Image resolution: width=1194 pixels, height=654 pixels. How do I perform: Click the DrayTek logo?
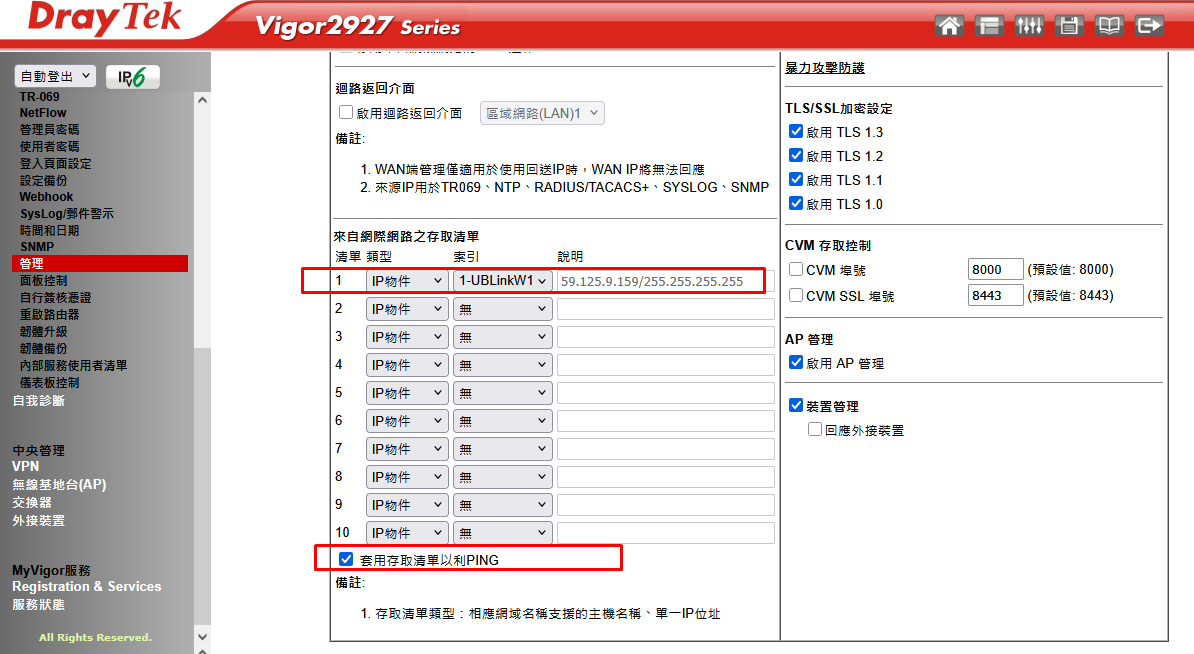click(x=105, y=20)
